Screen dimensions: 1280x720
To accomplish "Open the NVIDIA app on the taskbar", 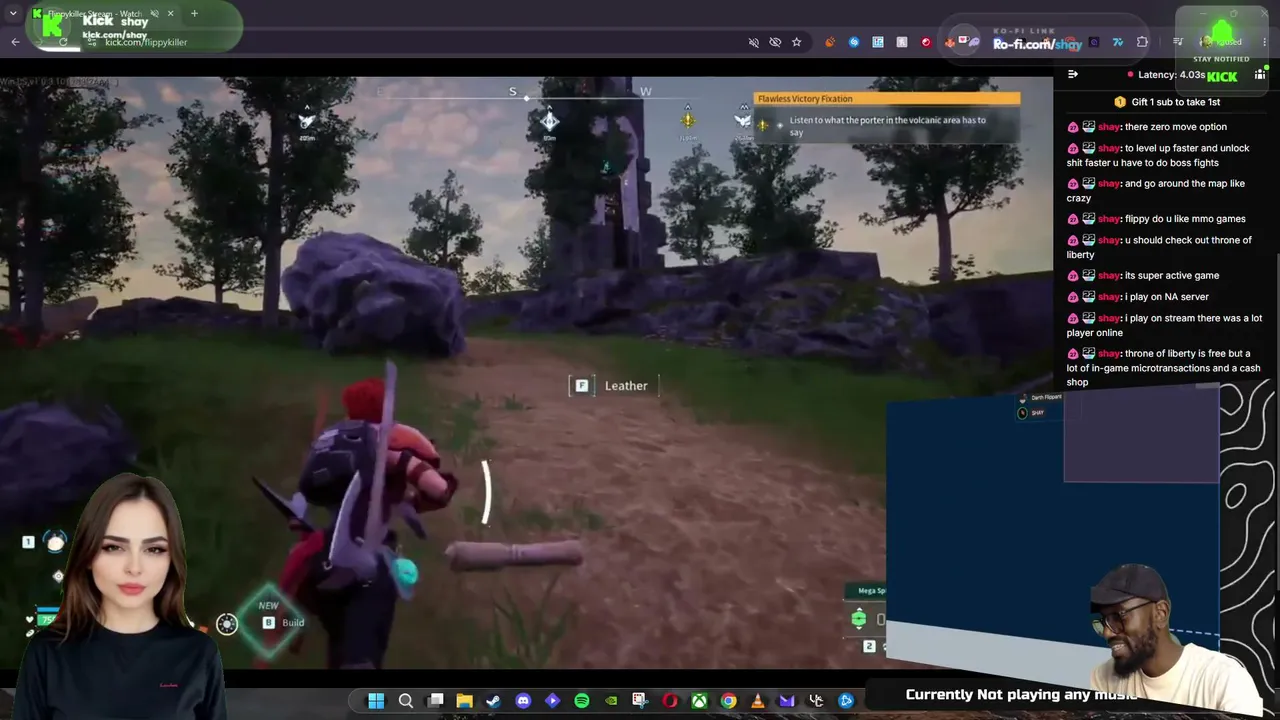I will (611, 701).
